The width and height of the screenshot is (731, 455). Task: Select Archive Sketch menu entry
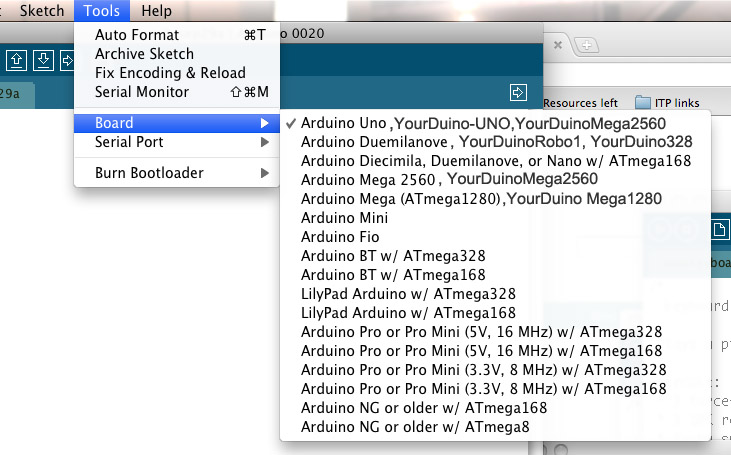coord(177,54)
